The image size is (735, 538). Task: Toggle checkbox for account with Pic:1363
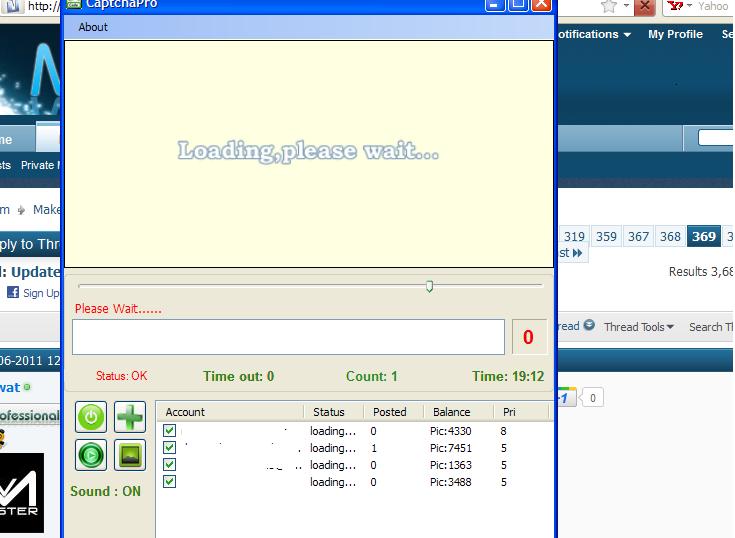click(x=169, y=464)
